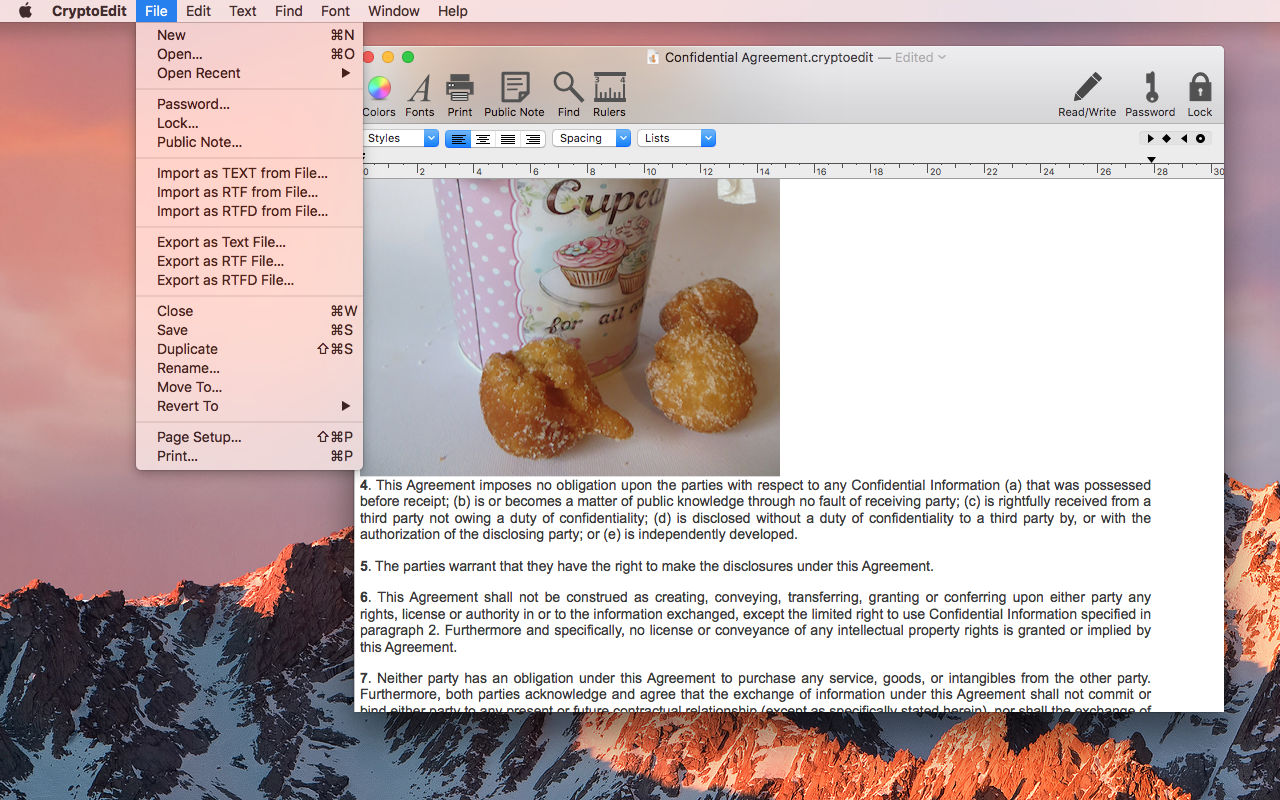Image resolution: width=1280 pixels, height=800 pixels.
Task: Open the Help menu
Action: tap(453, 11)
